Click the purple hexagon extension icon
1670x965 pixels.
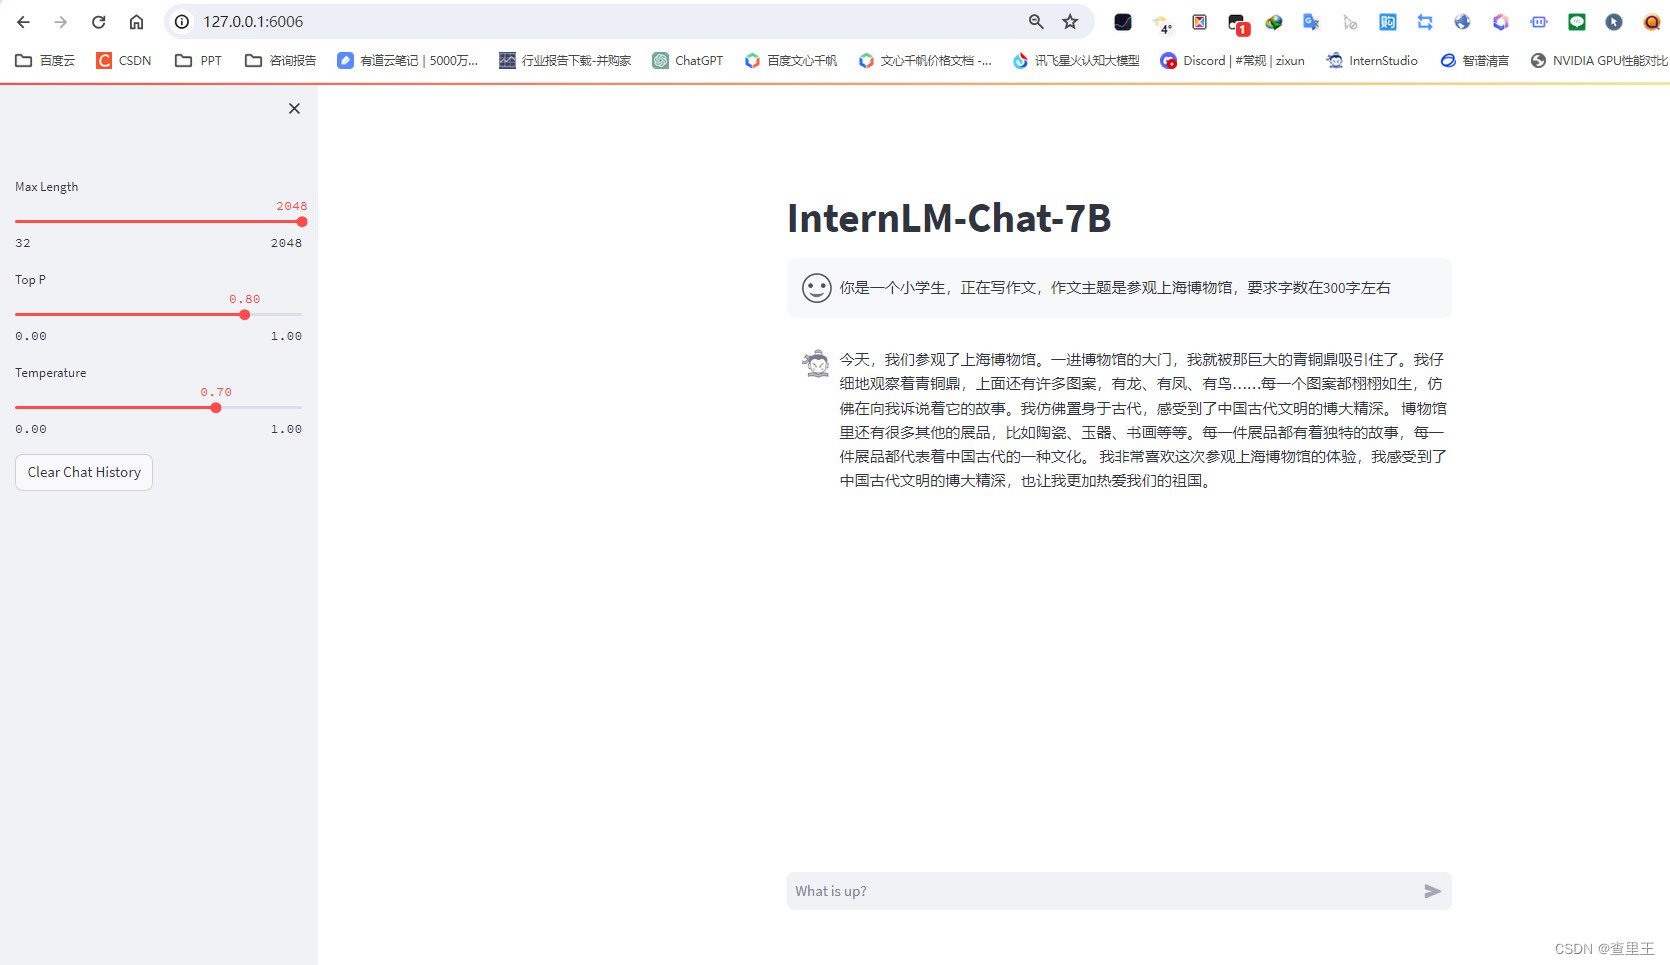coord(1501,22)
